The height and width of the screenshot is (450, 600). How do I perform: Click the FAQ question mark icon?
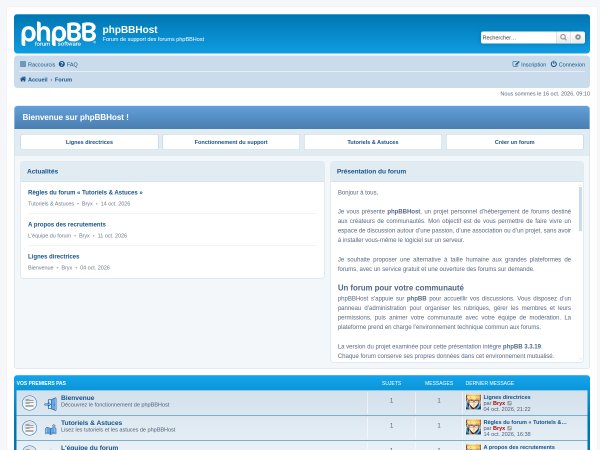pos(62,64)
